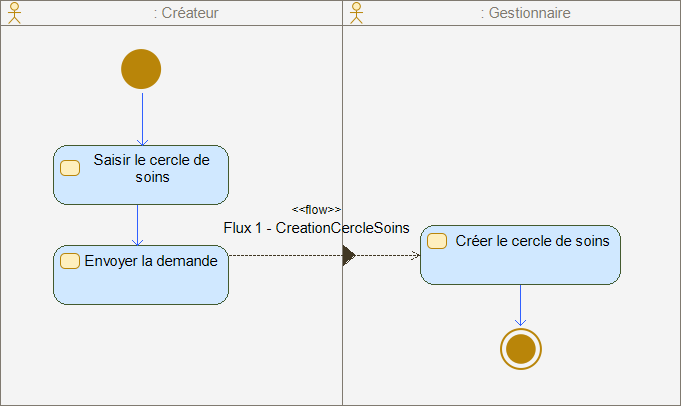Select the initial node filled circle

point(141,69)
